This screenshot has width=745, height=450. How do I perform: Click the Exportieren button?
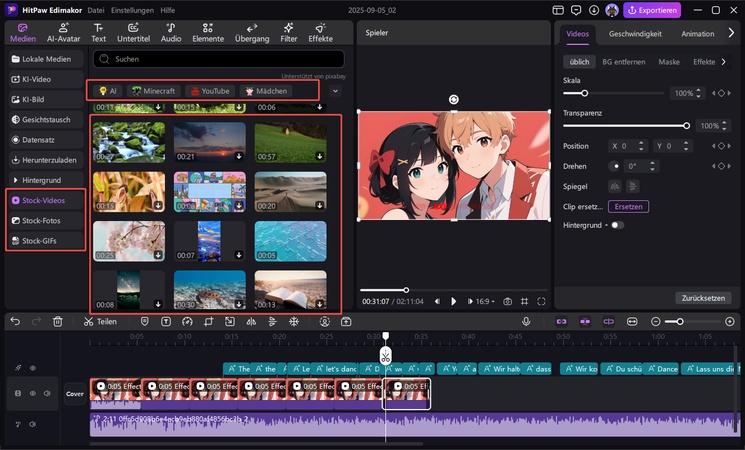(x=652, y=10)
